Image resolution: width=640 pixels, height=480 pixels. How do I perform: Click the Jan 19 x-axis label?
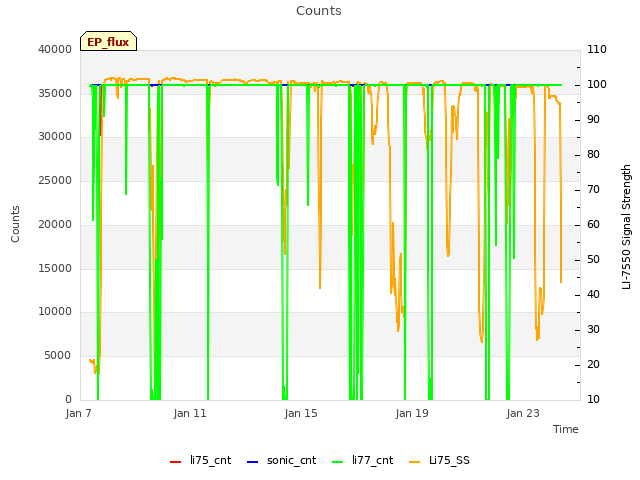coord(412,413)
